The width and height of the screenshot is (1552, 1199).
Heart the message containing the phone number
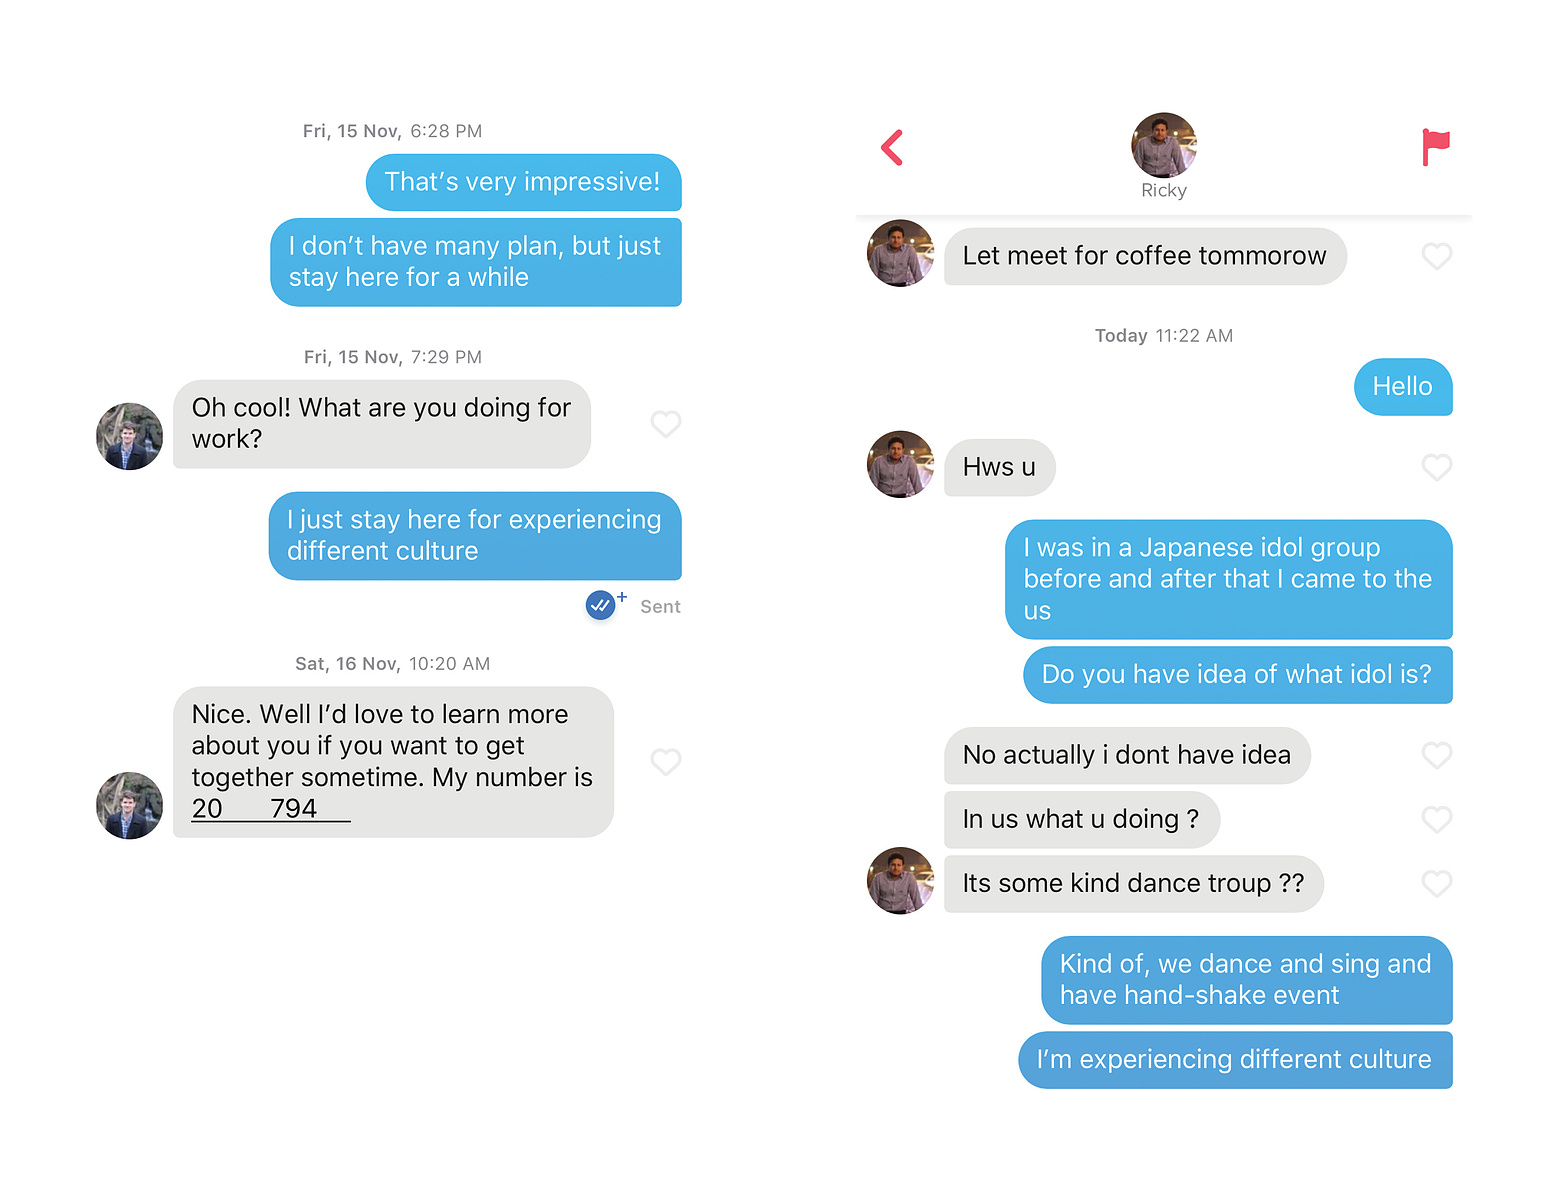666,762
